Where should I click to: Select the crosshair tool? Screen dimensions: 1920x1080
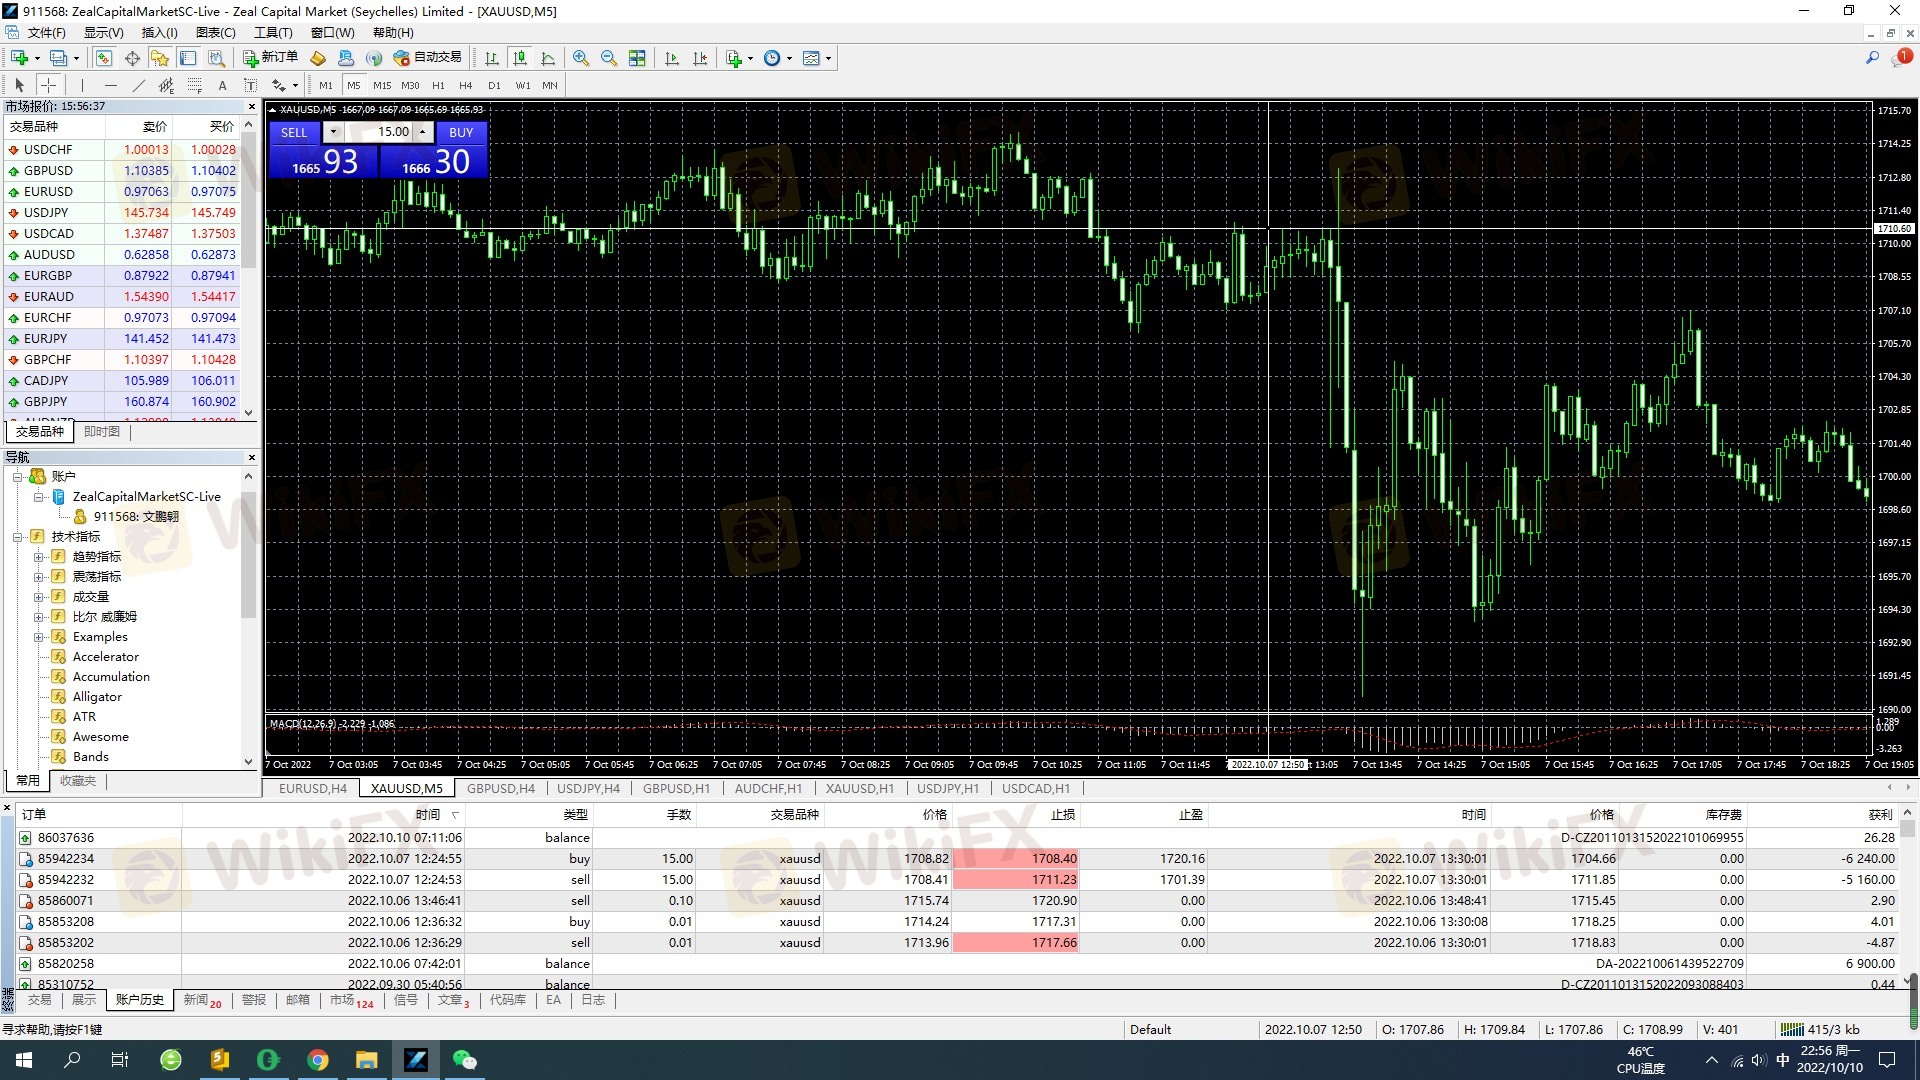coord(48,85)
